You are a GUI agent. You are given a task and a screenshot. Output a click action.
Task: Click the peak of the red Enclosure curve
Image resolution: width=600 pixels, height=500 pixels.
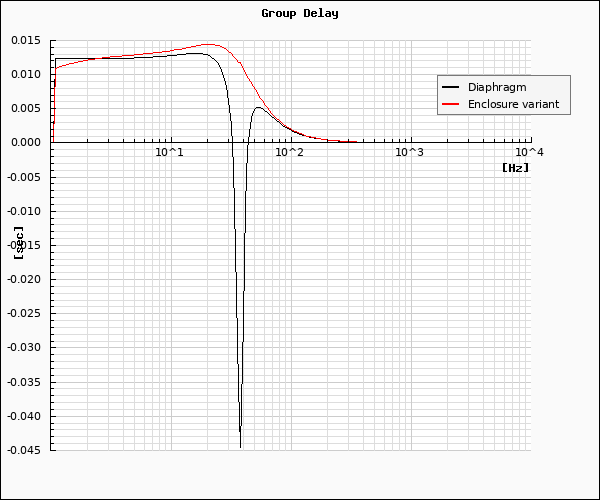tap(211, 44)
